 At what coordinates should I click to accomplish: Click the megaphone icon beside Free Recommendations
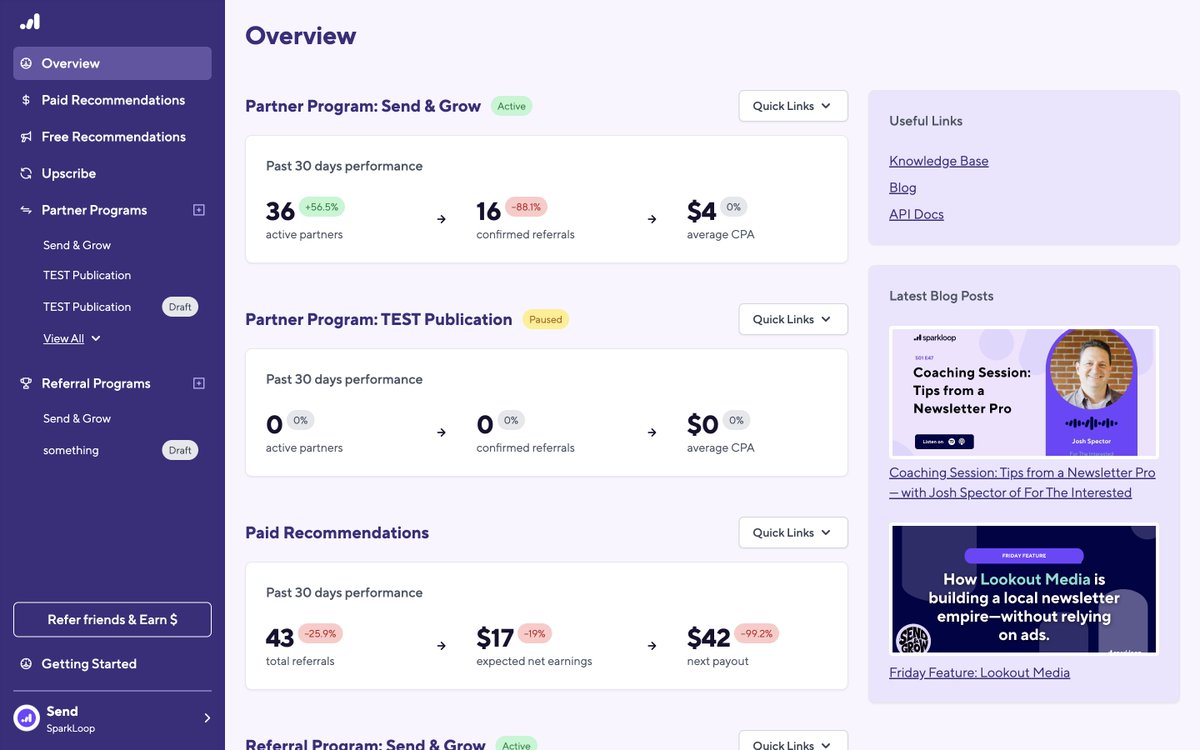26,137
